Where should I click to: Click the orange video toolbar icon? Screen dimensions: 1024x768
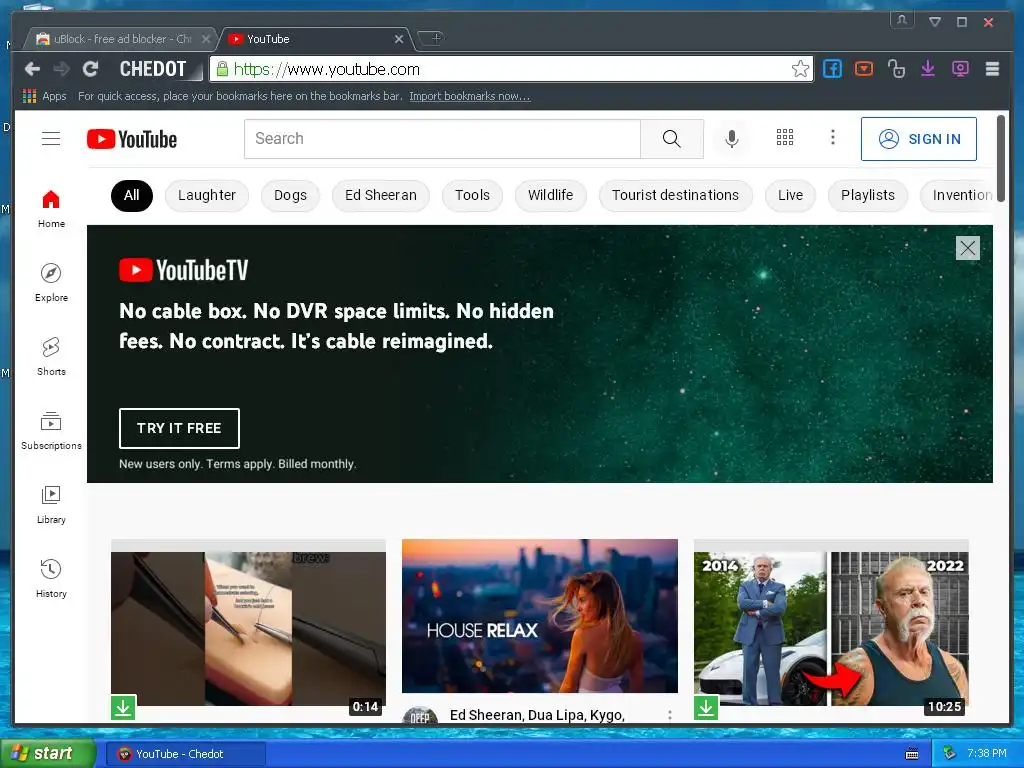[864, 69]
